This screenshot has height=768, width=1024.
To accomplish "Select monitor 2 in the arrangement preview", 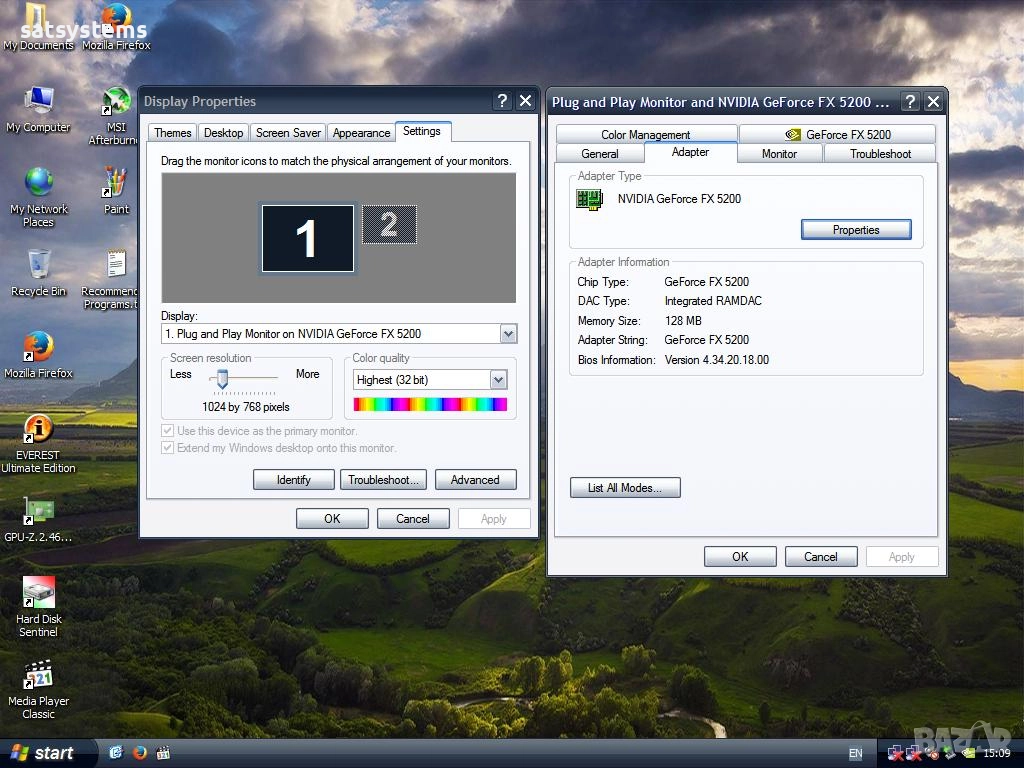I will coord(389,225).
